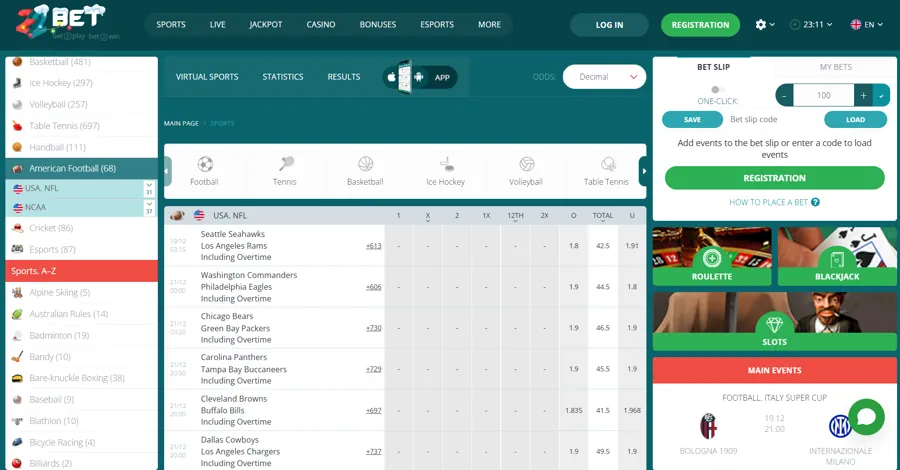Open the live chat bubble
Screen dimensions: 900x470
coord(866,417)
